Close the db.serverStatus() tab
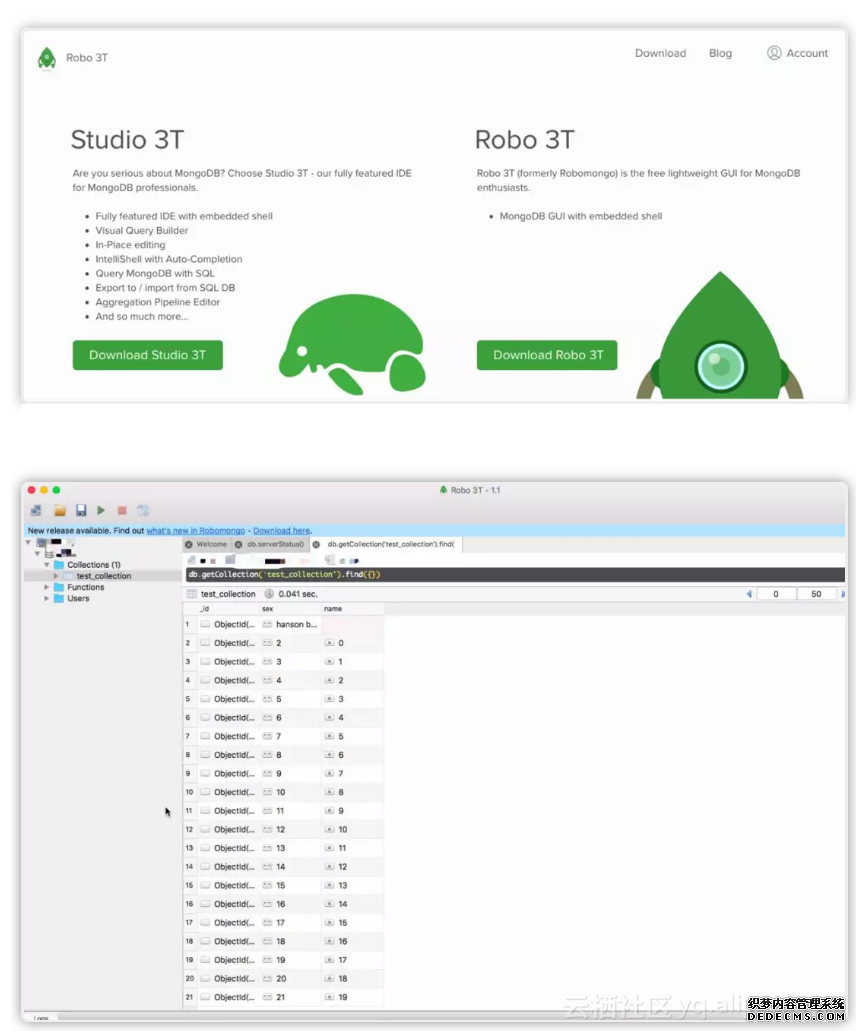This screenshot has height=1031, width=856. (x=238, y=544)
